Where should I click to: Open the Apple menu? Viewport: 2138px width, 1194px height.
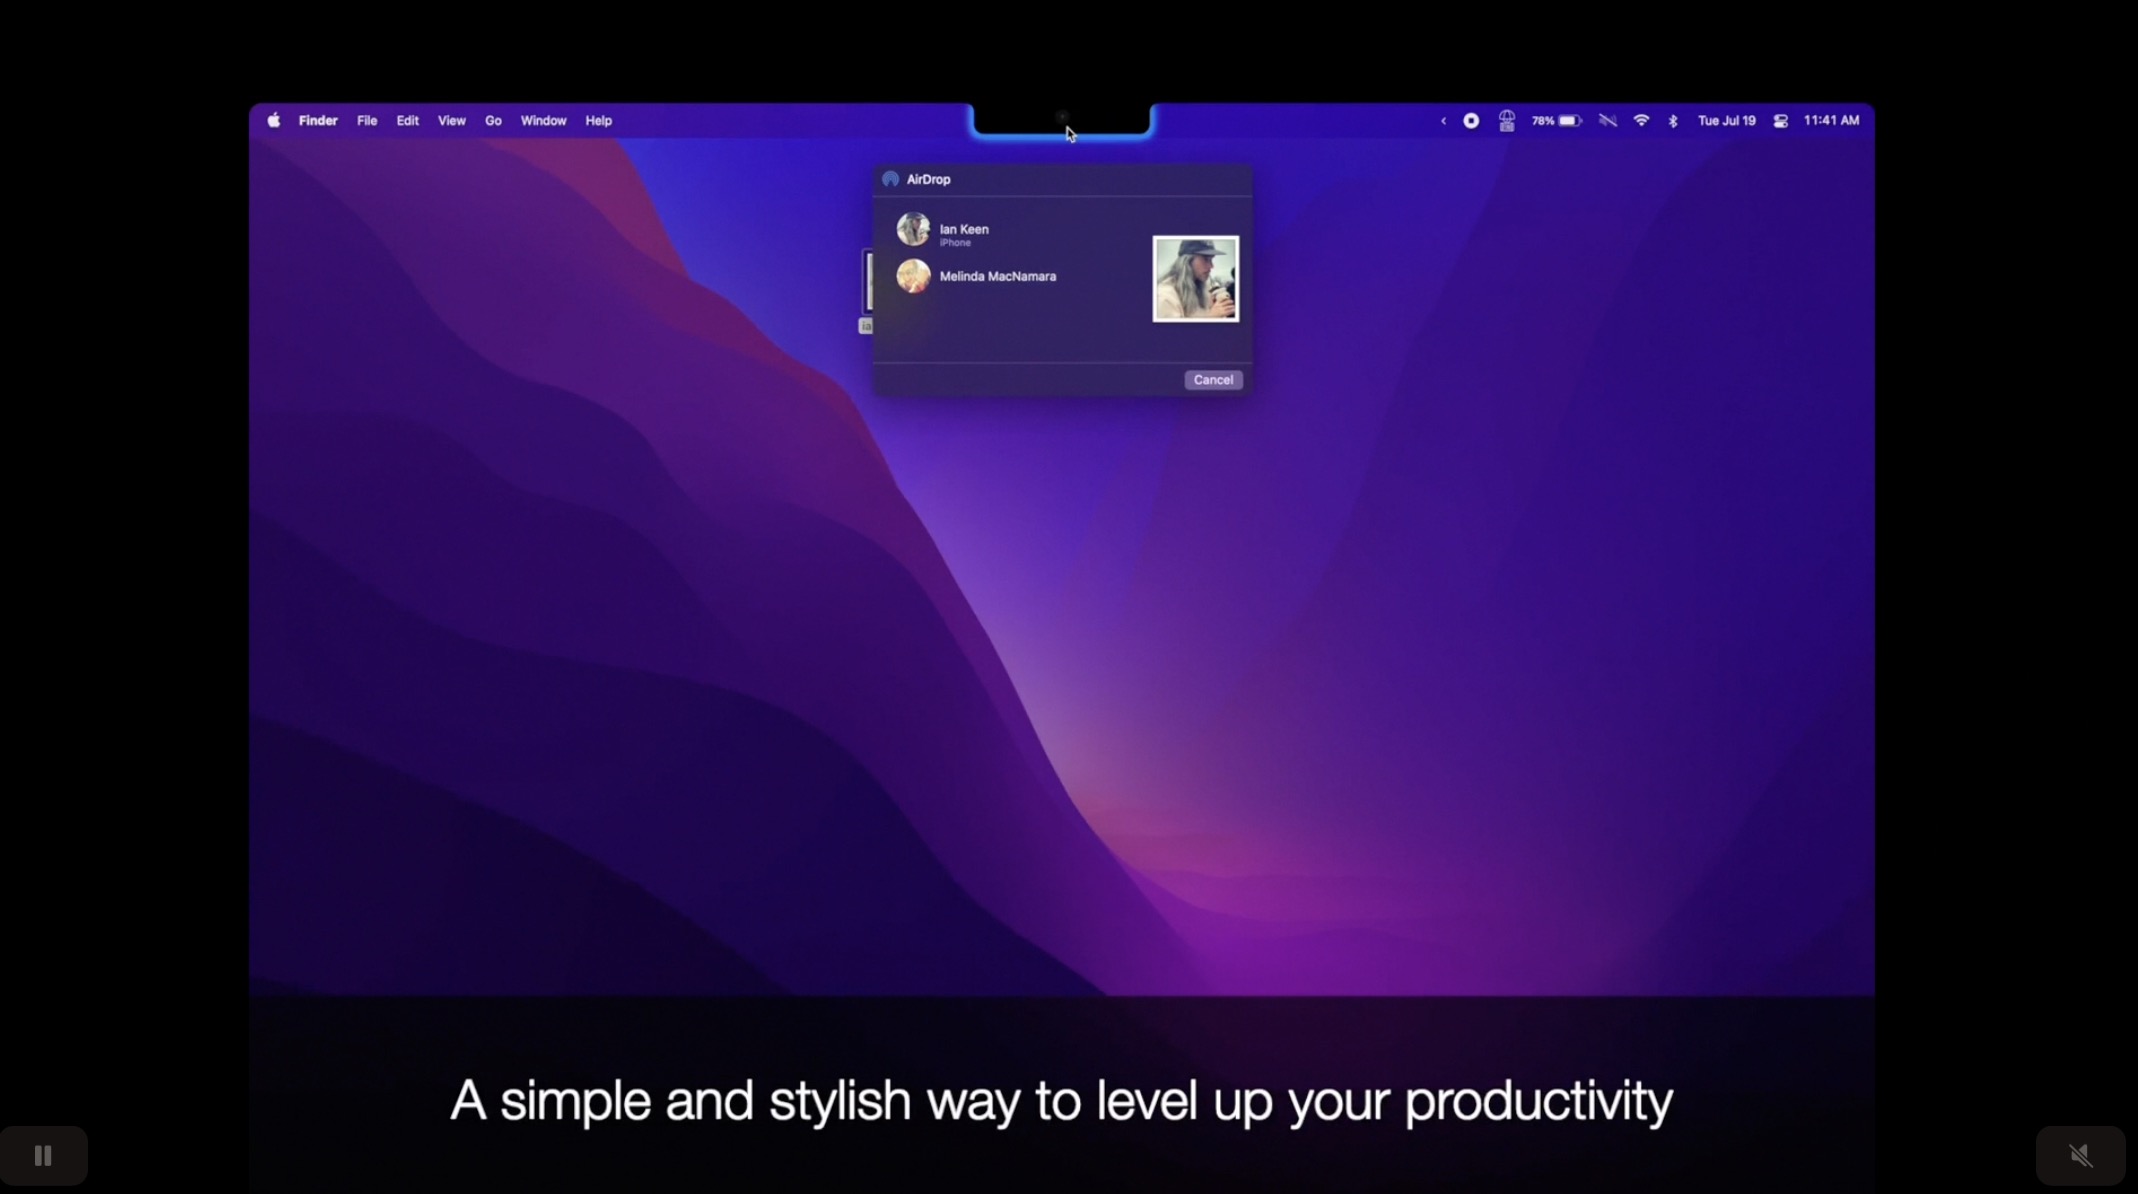[274, 121]
